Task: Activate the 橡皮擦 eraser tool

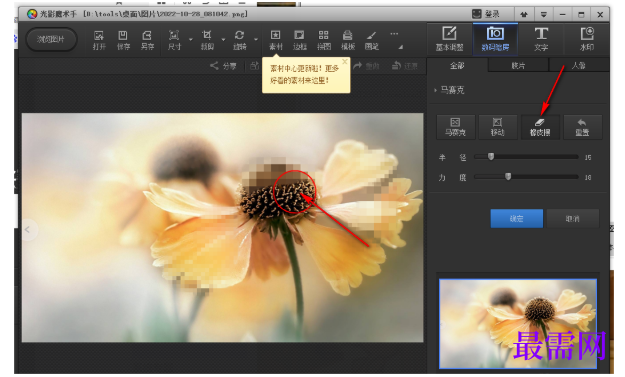Action: point(540,127)
